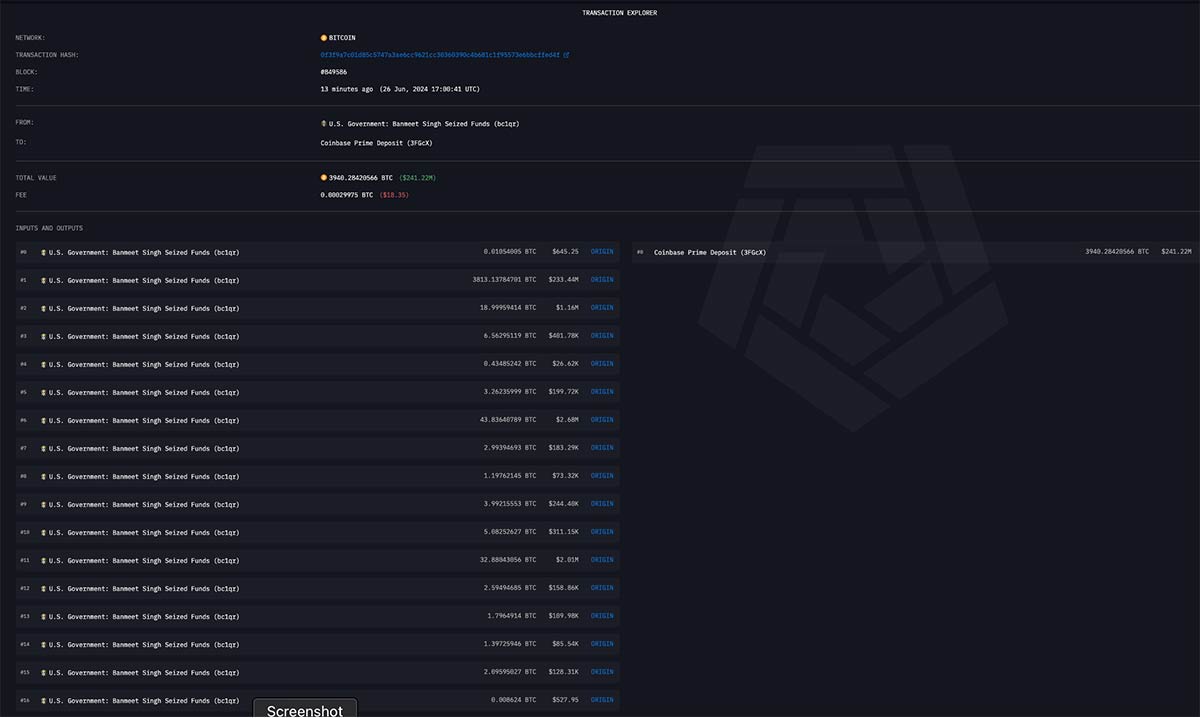
Task: Click ORIGIN link for input #0
Action: click(x=602, y=252)
